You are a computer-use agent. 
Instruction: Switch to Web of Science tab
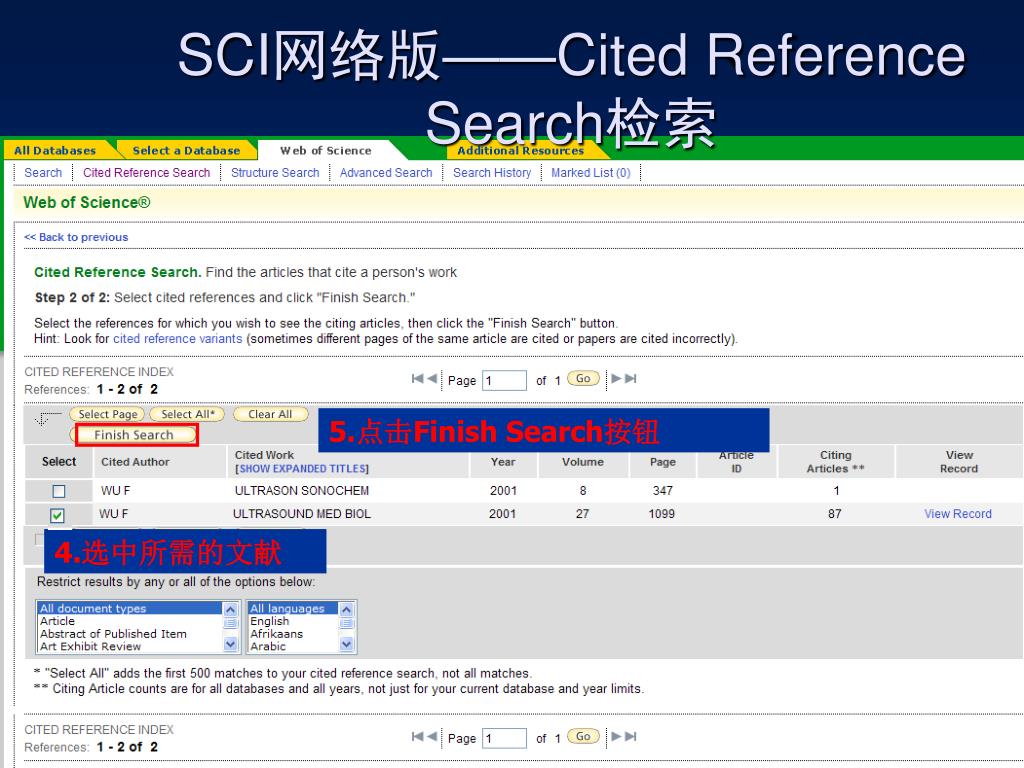tap(326, 150)
